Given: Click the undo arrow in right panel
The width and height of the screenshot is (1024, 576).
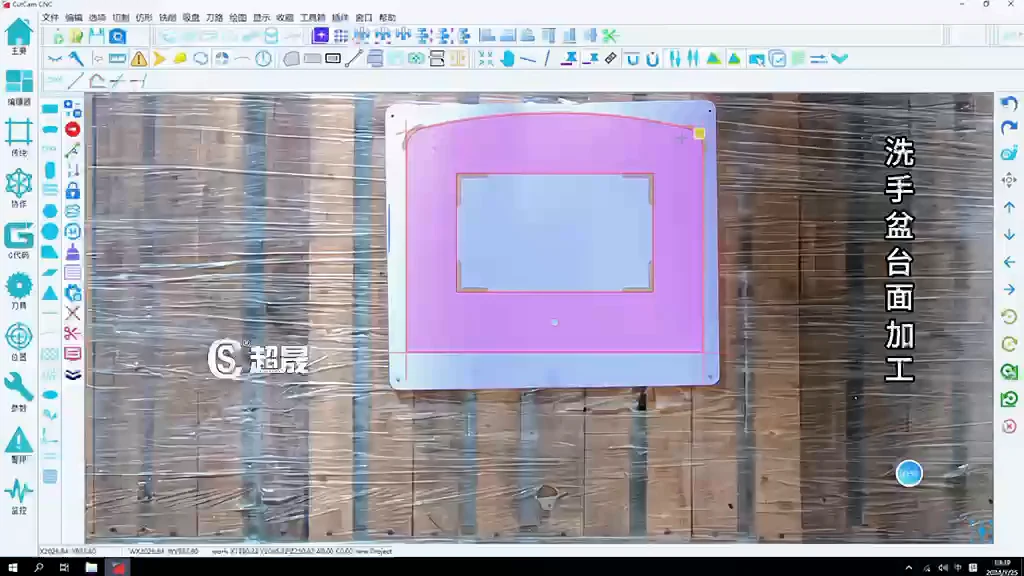Looking at the screenshot, I should (x=1009, y=104).
